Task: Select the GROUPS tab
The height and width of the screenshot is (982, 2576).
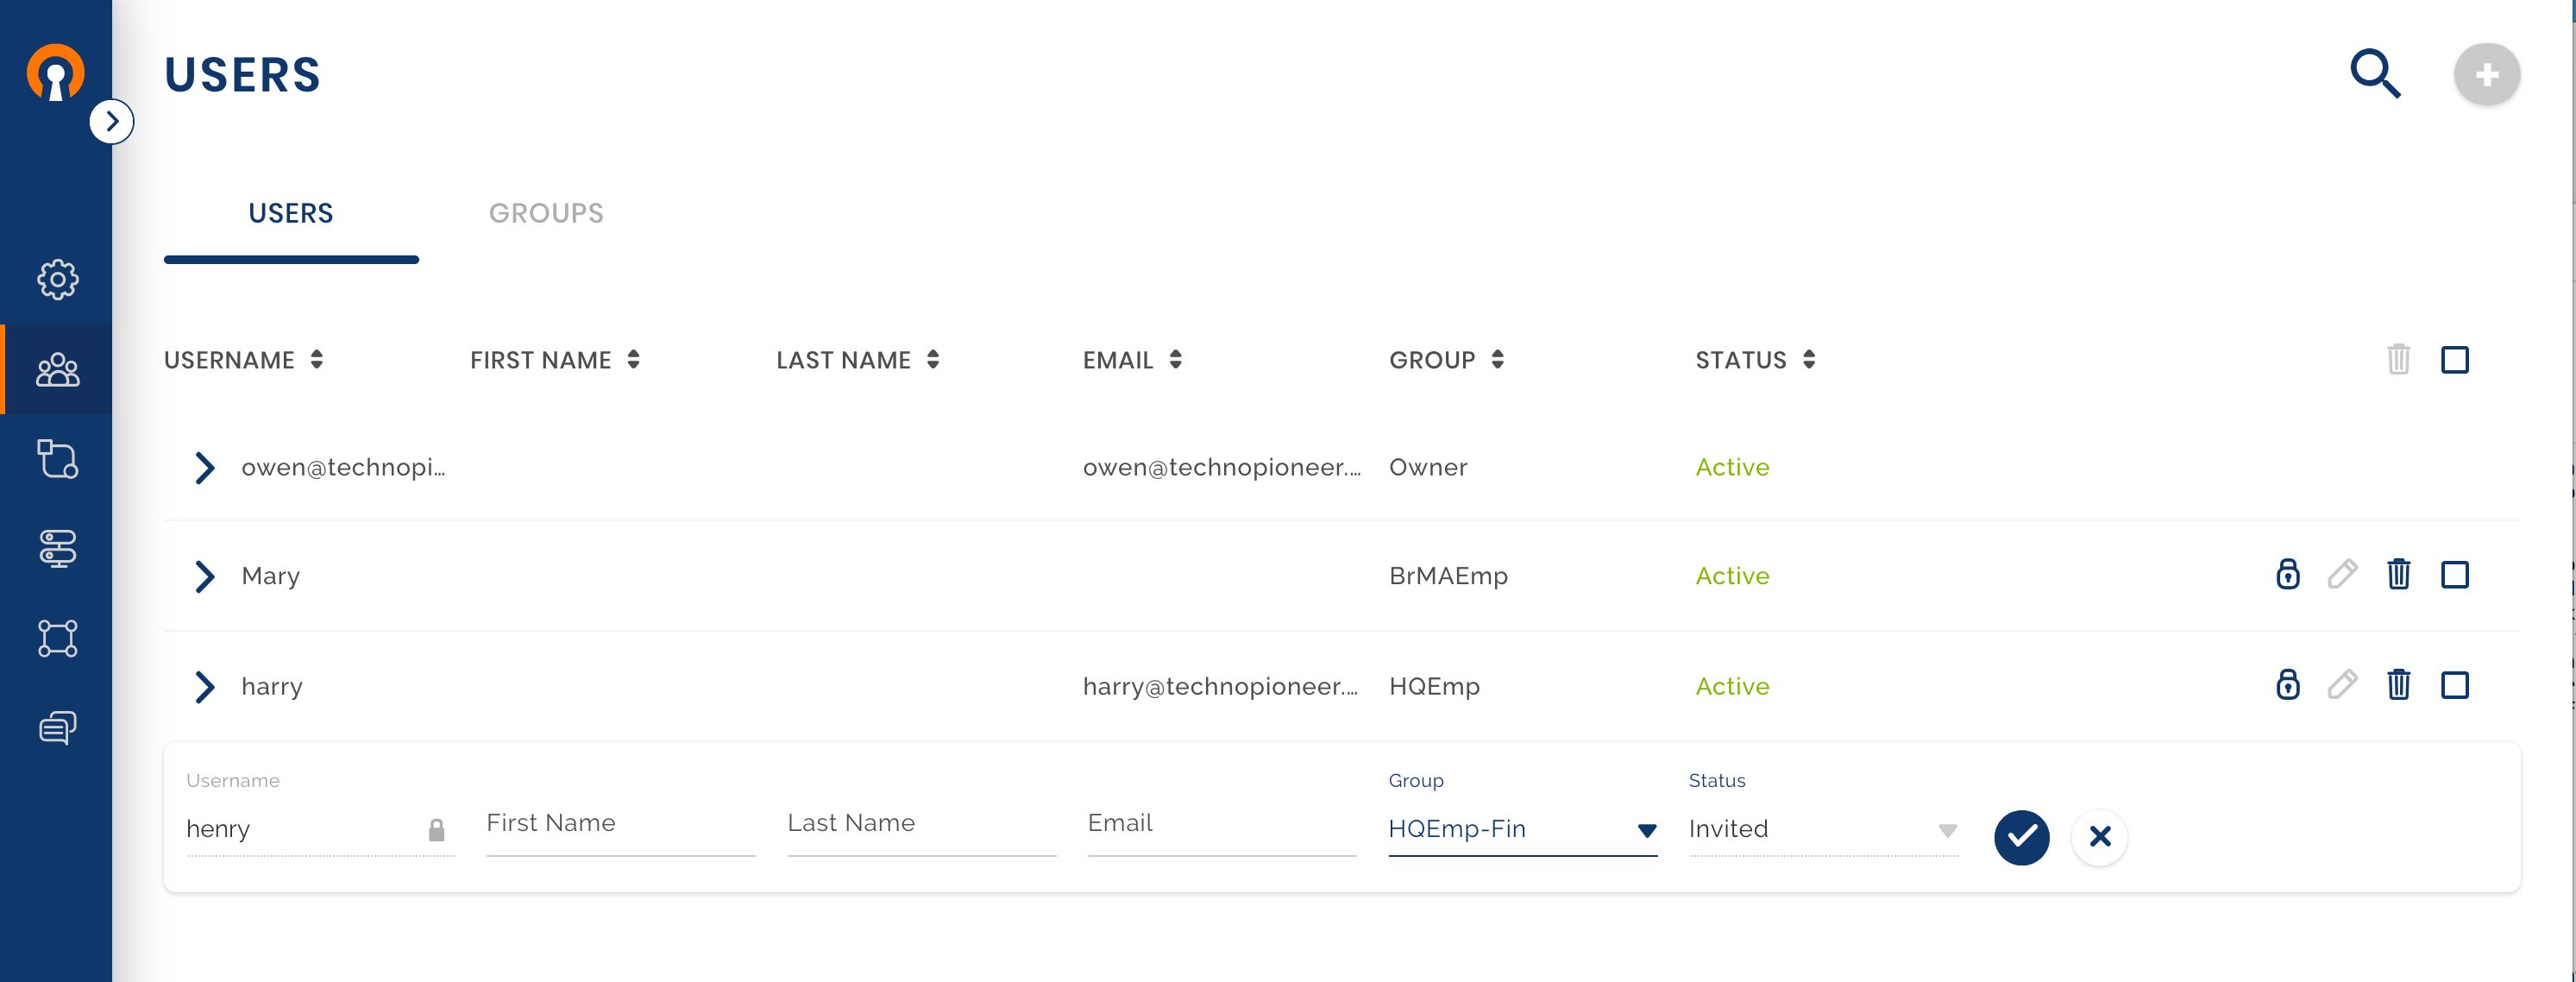Action: coord(549,211)
